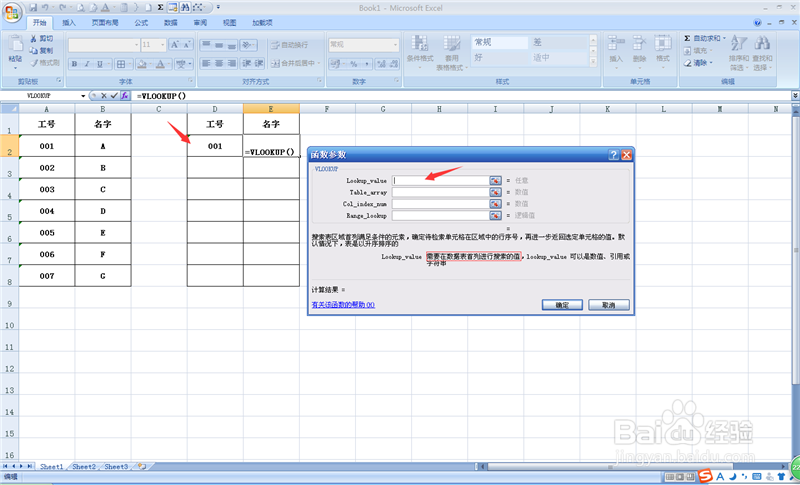Click the confirm checkmark in formula bar
This screenshot has width=800, height=485.
click(x=114, y=96)
